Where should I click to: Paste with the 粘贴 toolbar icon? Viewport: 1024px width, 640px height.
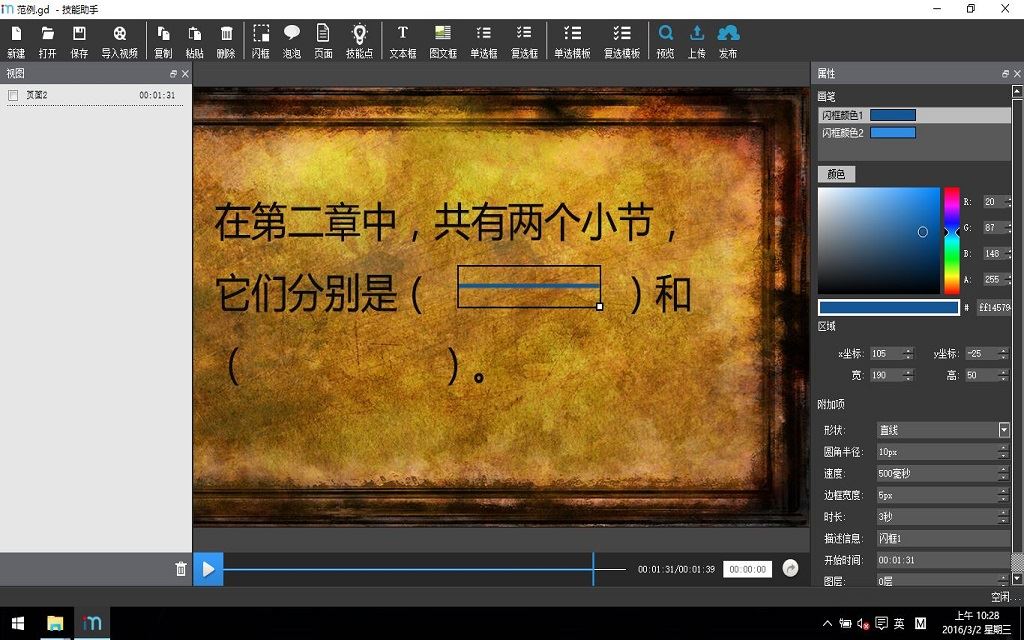click(x=195, y=41)
